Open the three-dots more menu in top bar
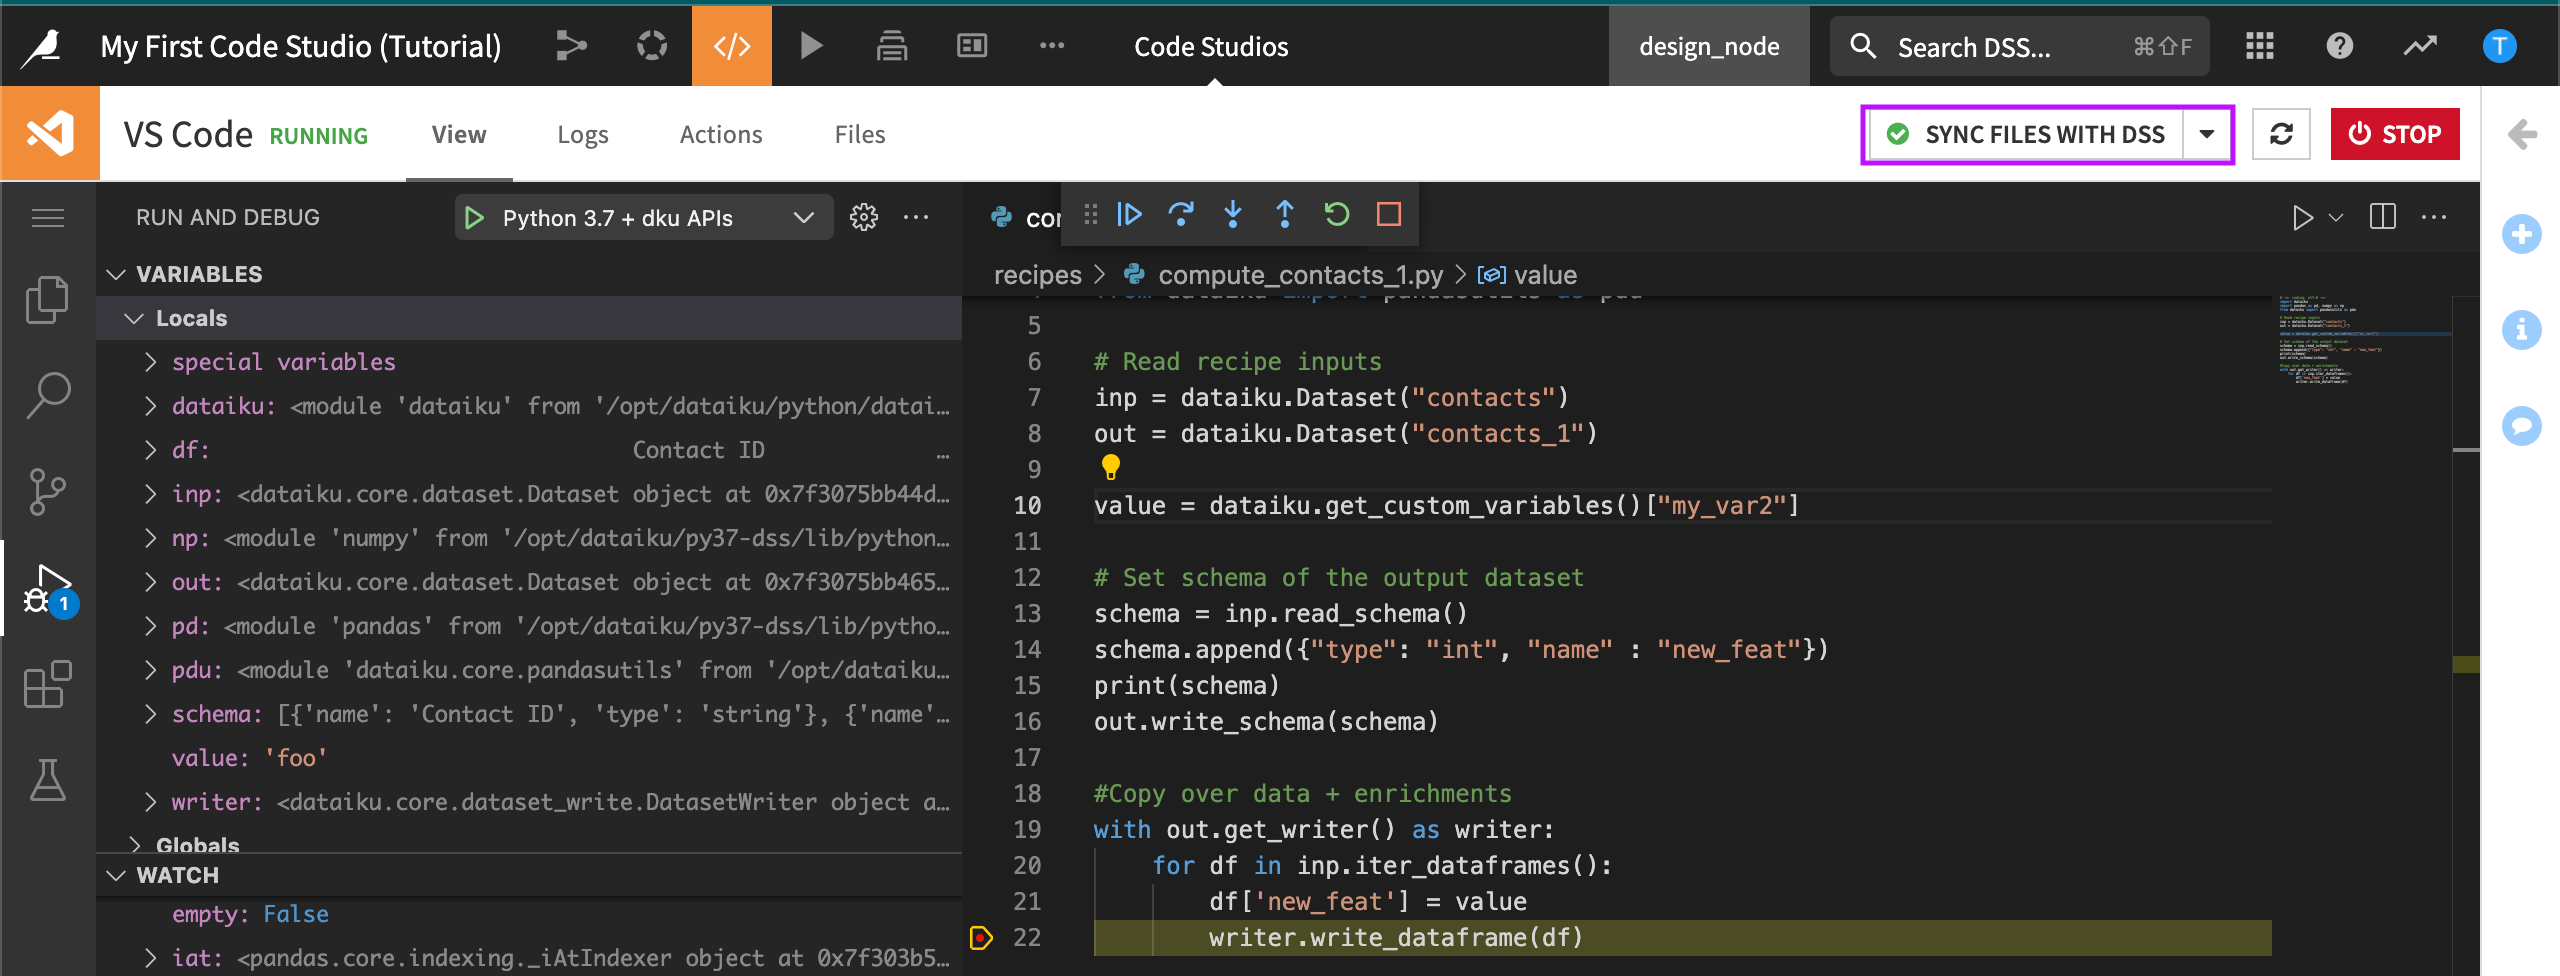The image size is (2560, 976). coord(1052,46)
